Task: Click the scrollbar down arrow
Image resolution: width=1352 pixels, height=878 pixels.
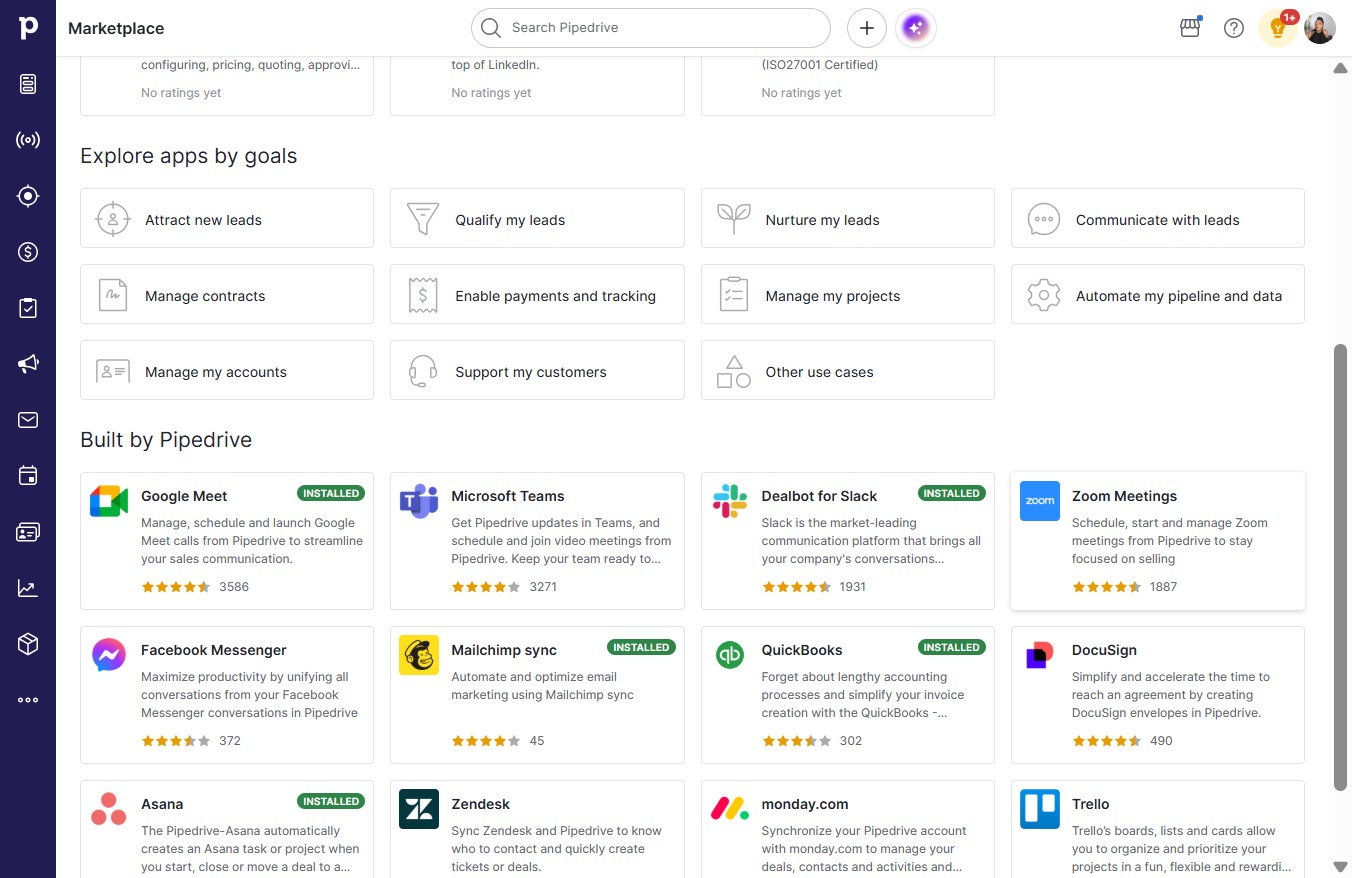Action: click(x=1341, y=866)
